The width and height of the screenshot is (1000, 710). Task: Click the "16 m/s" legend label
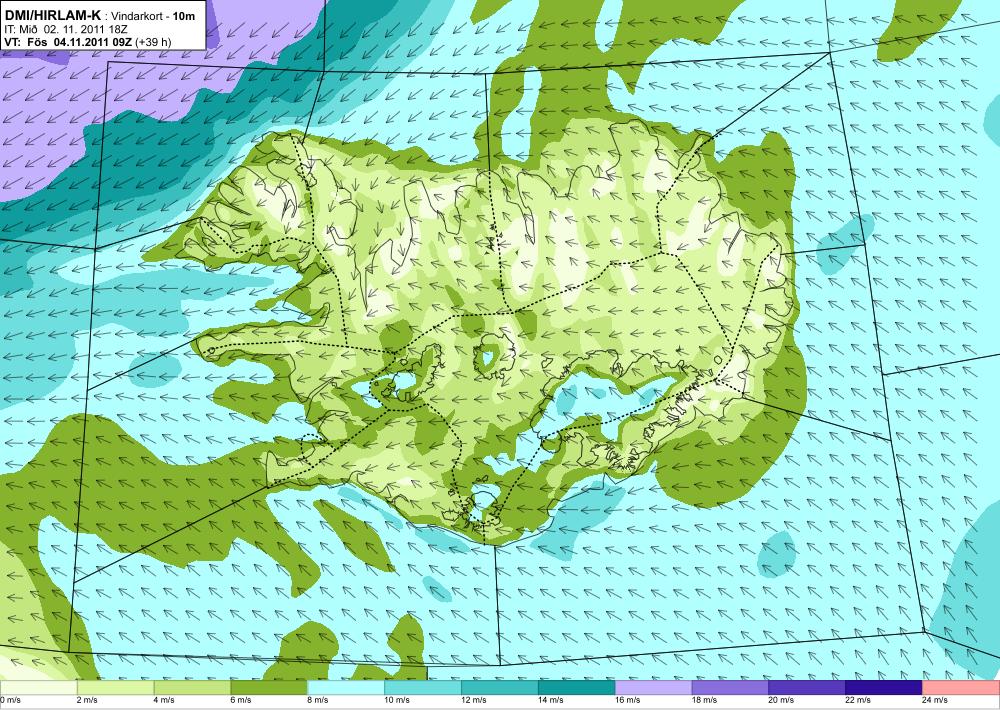click(627, 700)
